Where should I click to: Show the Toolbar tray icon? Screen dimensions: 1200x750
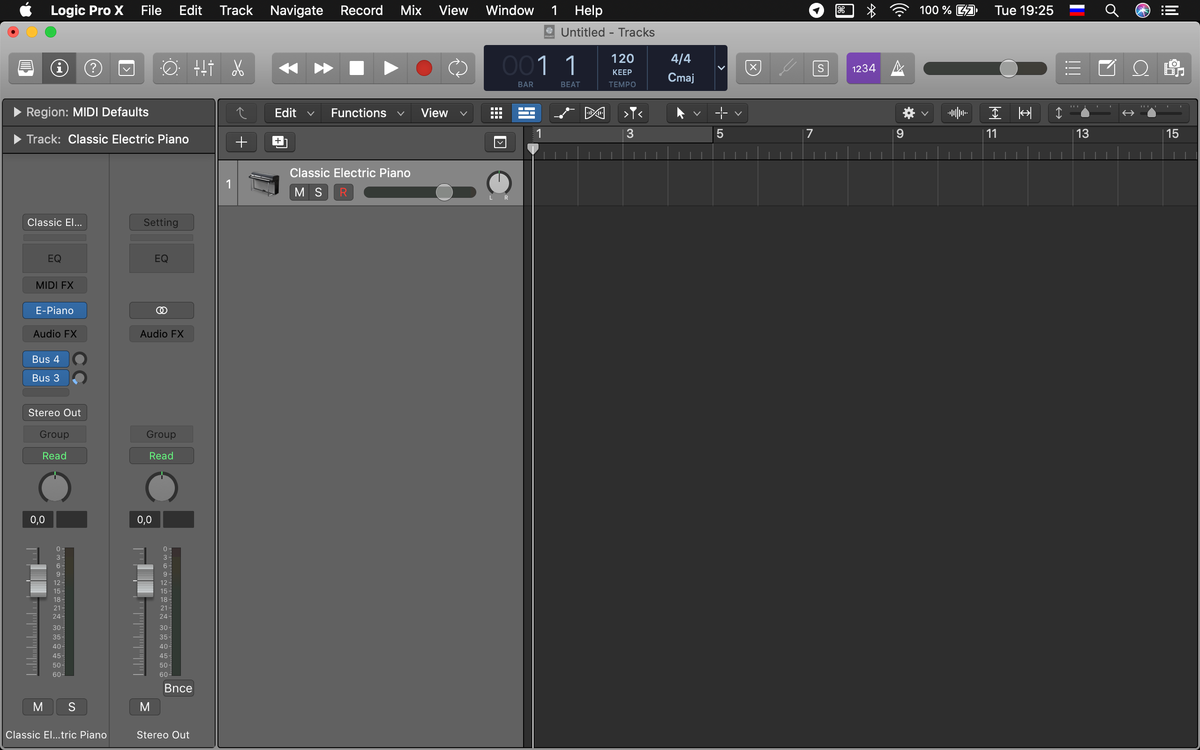(127, 68)
